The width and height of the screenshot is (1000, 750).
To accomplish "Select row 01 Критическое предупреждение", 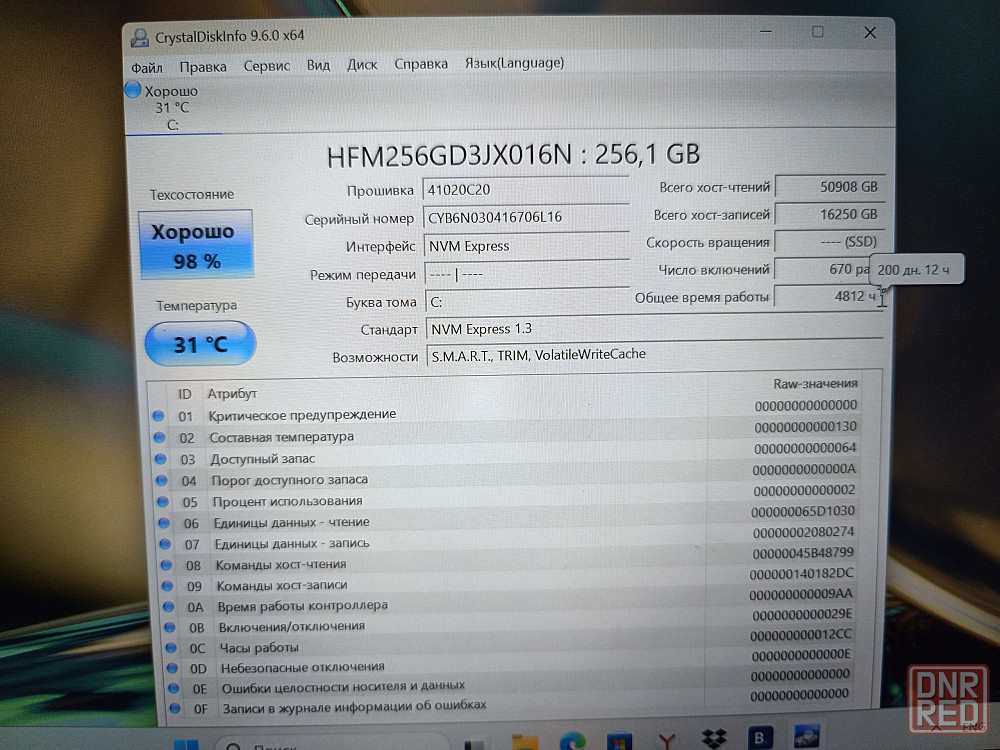I will pos(507,411).
